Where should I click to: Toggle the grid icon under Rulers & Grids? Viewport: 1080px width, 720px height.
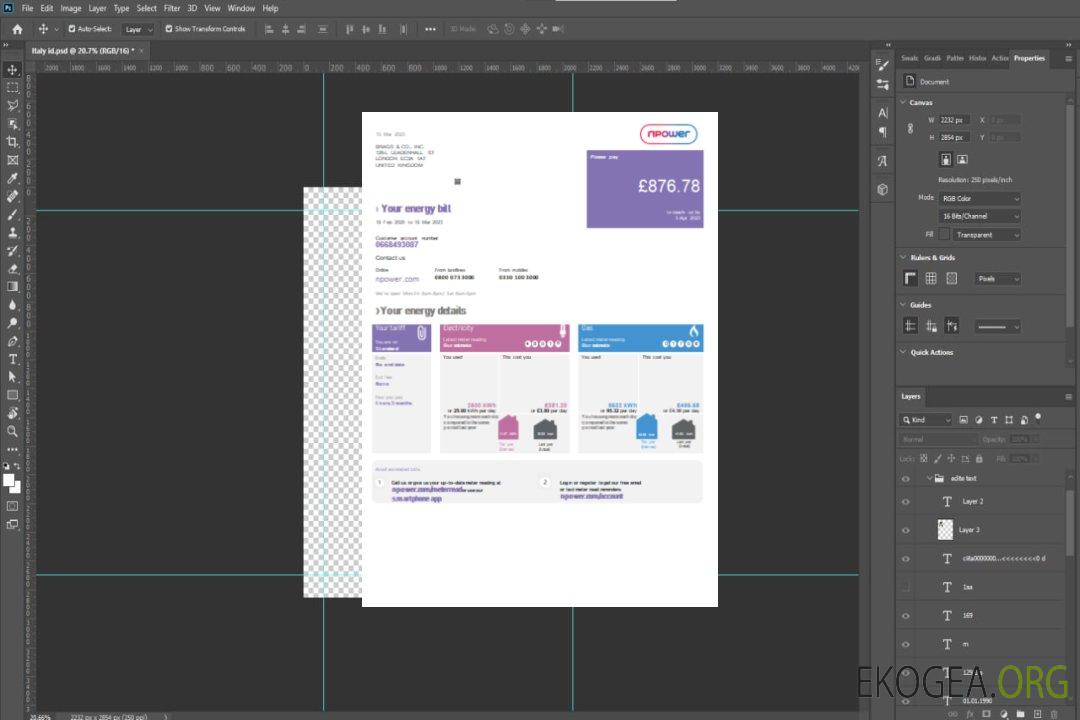pos(931,279)
